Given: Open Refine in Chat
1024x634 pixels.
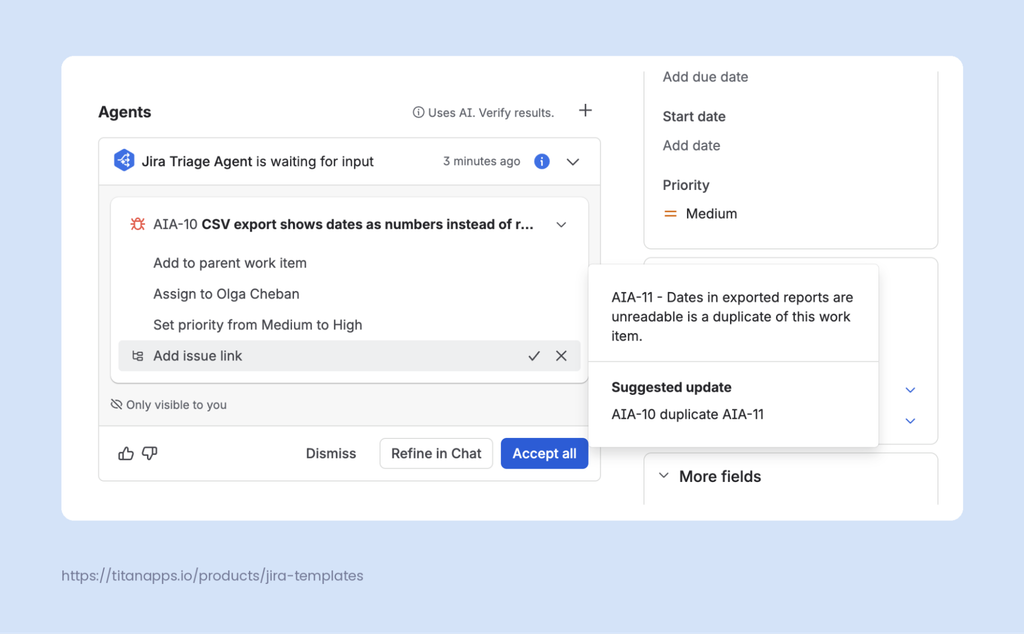Looking at the screenshot, I should click(x=436, y=453).
